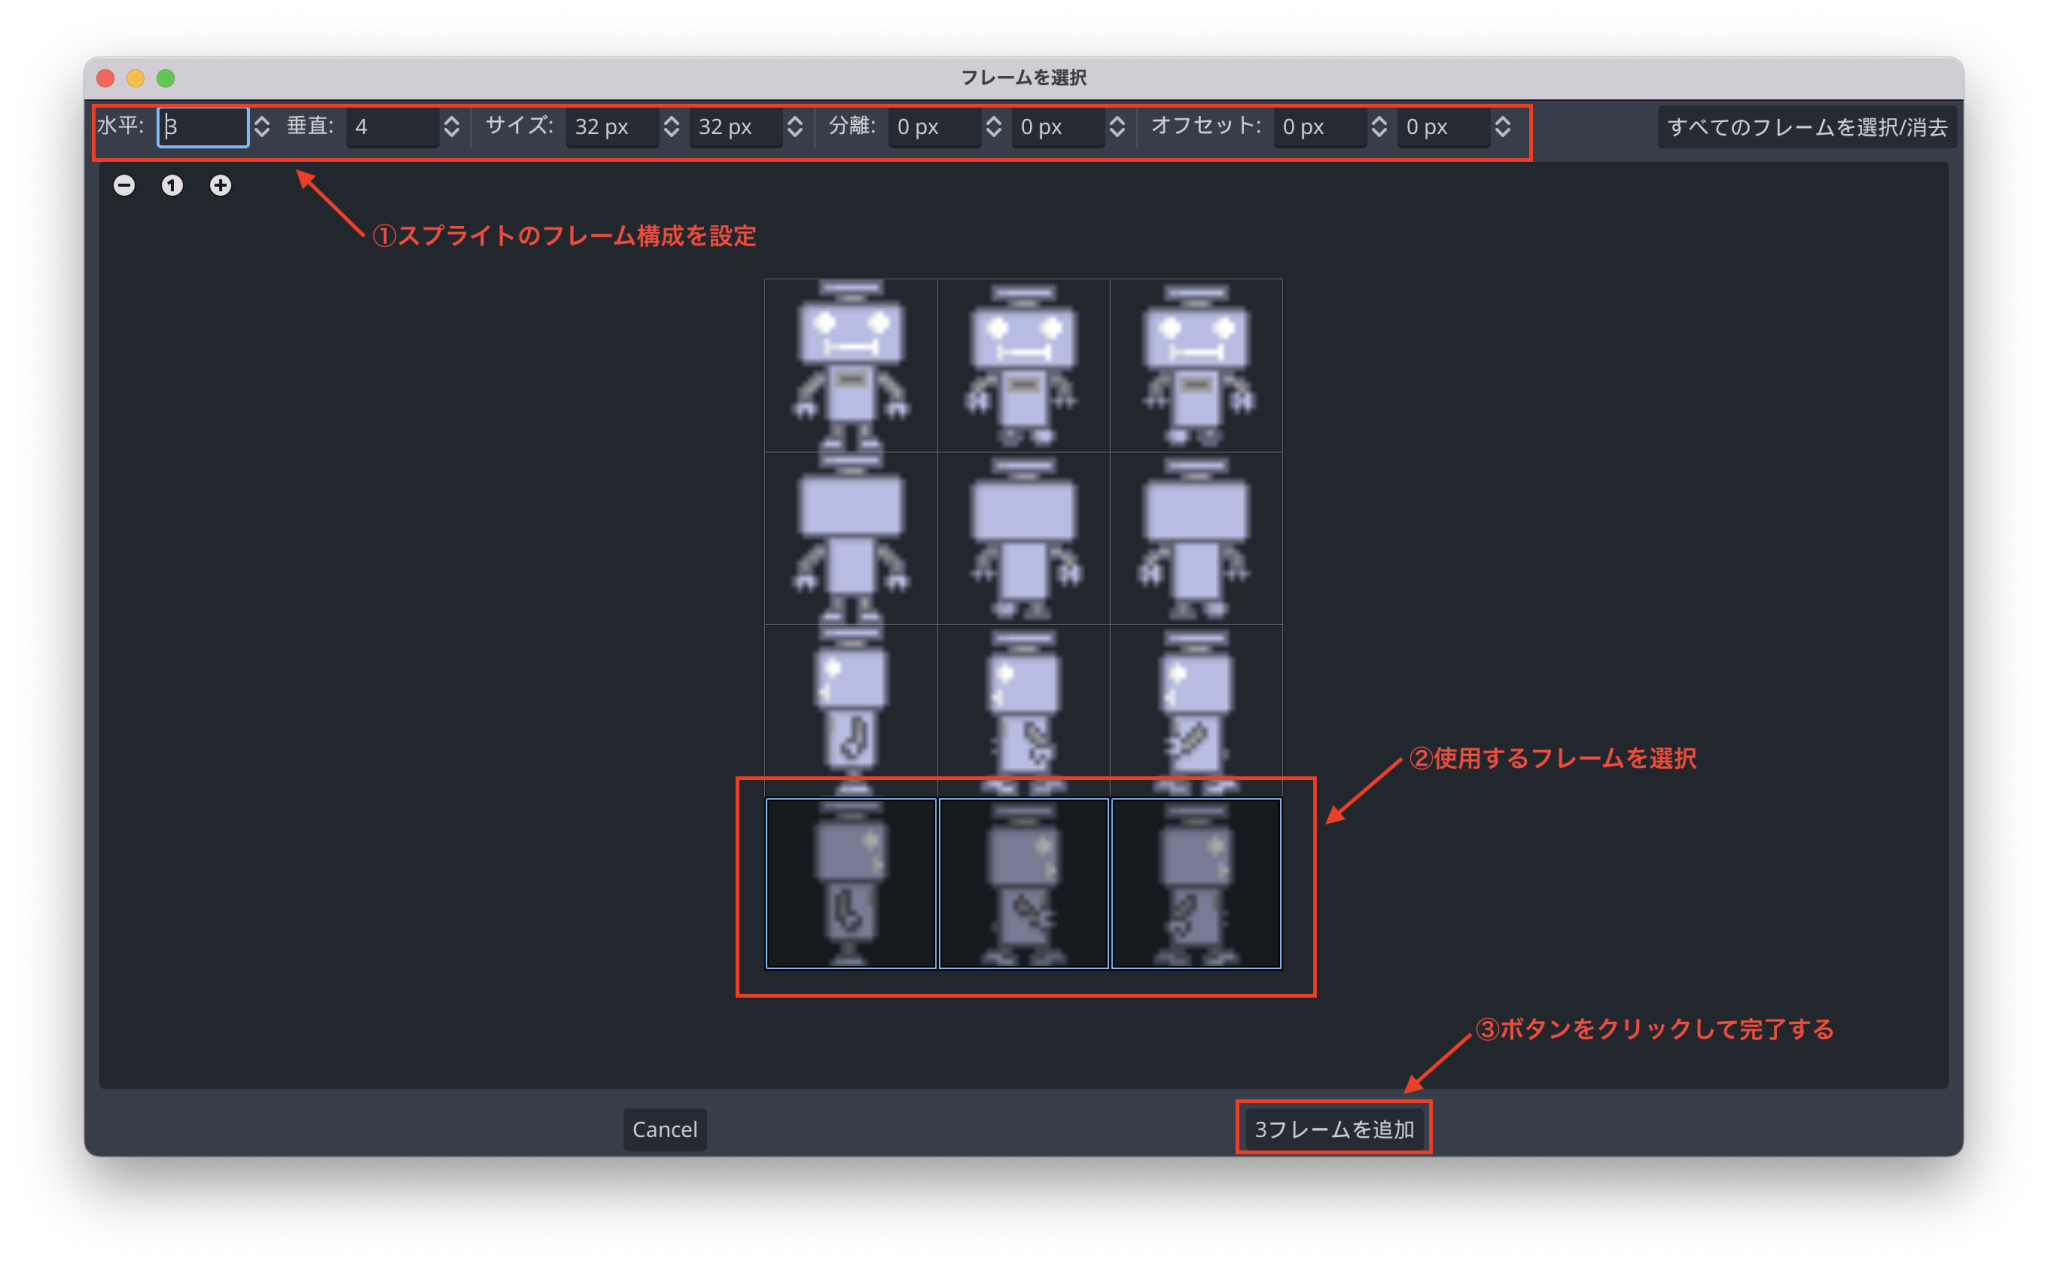Reset the preview zoom to 100%
Image resolution: width=2048 pixels, height=1268 pixels.
(172, 185)
